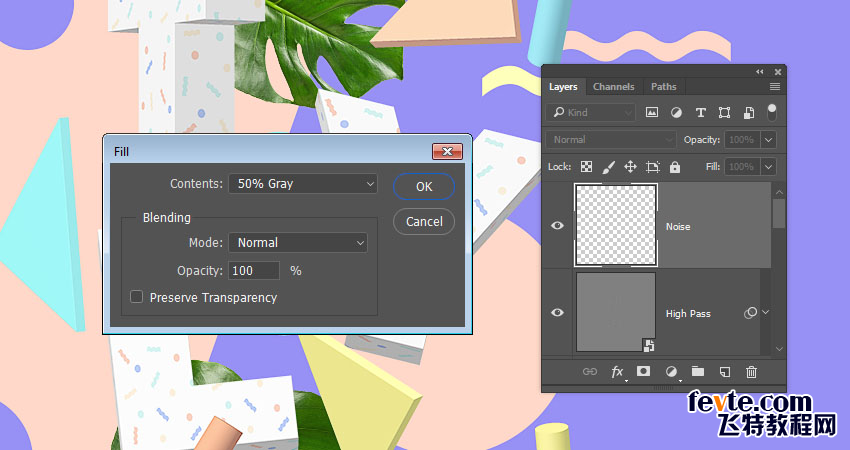Filter layers by shape layer icon

point(724,112)
